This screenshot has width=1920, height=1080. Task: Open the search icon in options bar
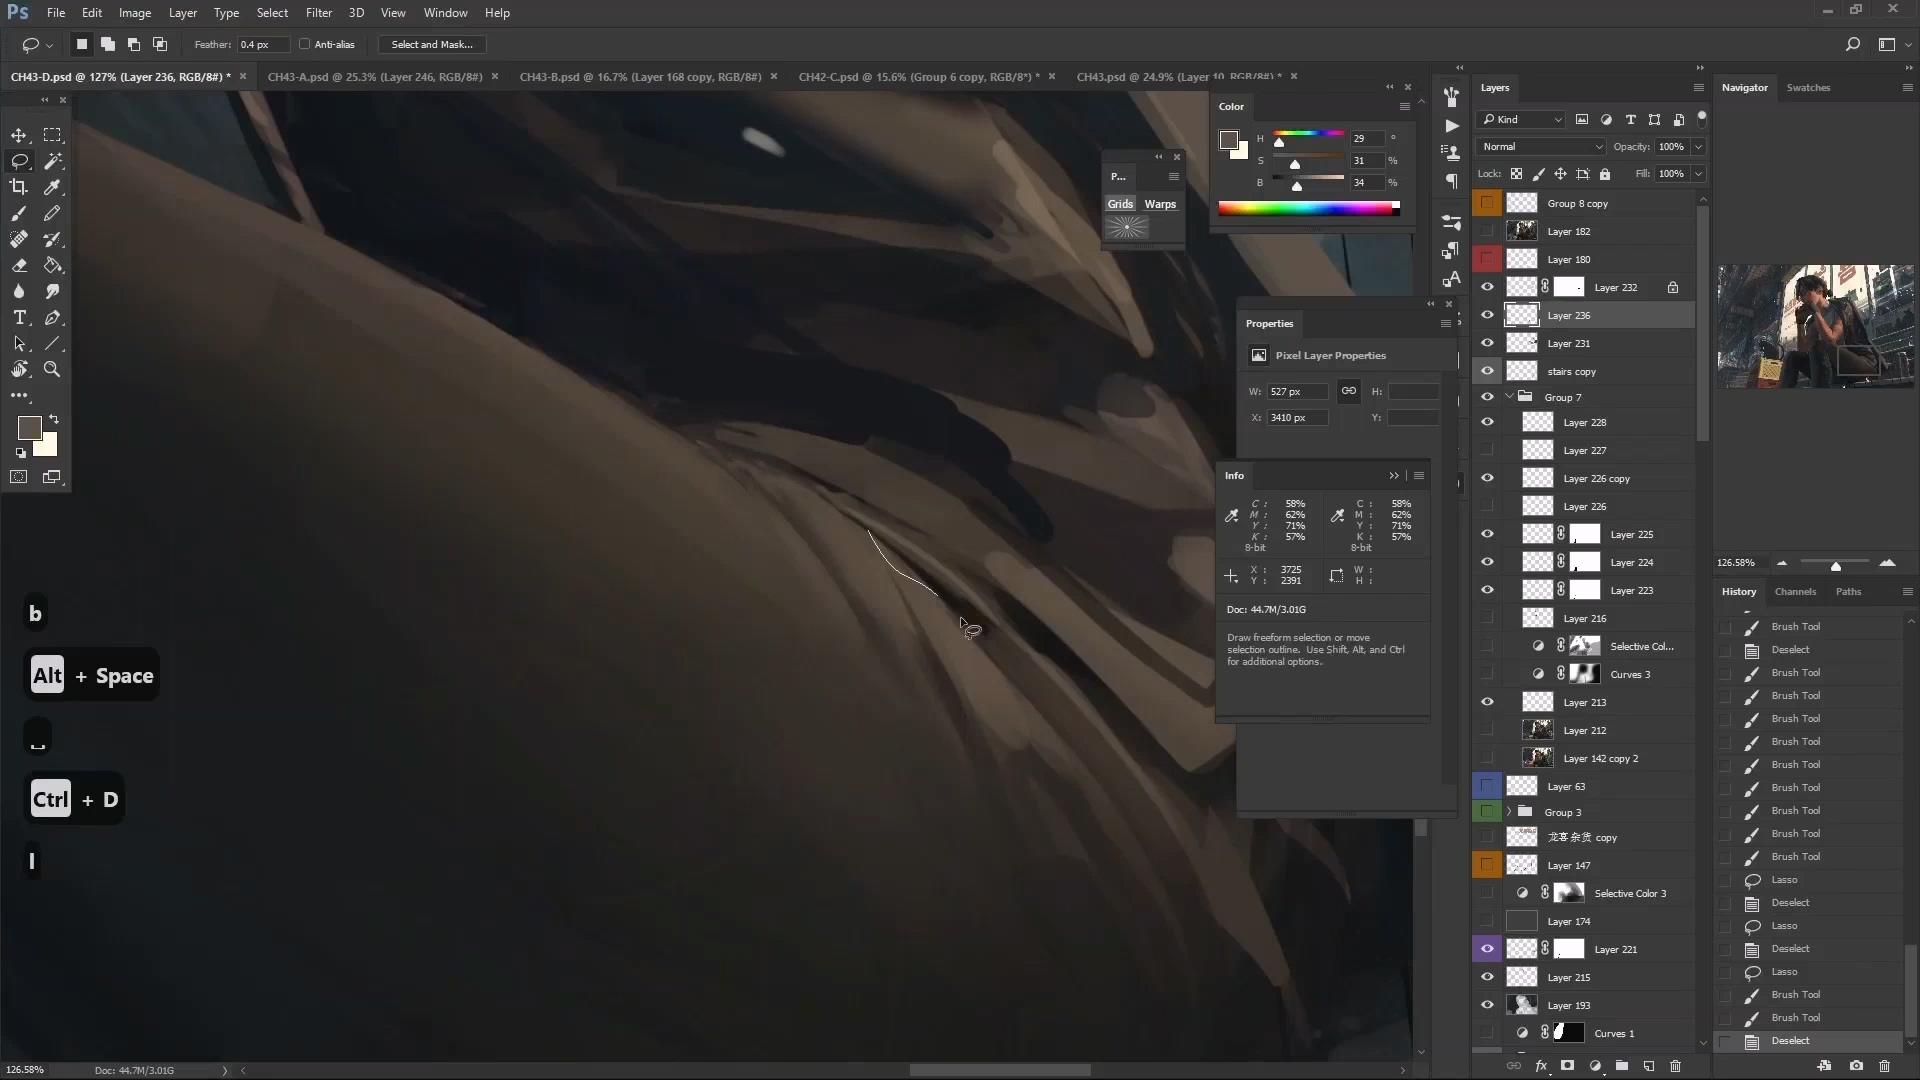[x=1852, y=44]
